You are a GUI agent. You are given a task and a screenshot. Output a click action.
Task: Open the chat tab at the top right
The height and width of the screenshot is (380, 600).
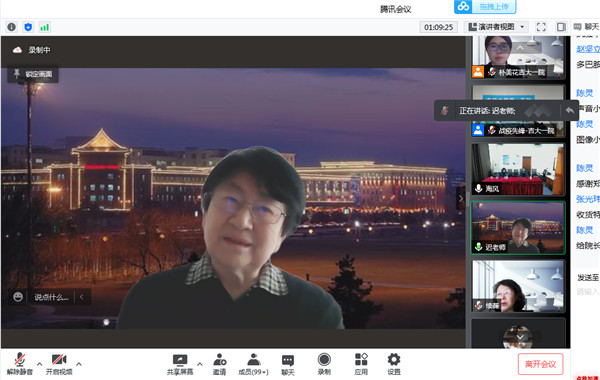pos(586,27)
